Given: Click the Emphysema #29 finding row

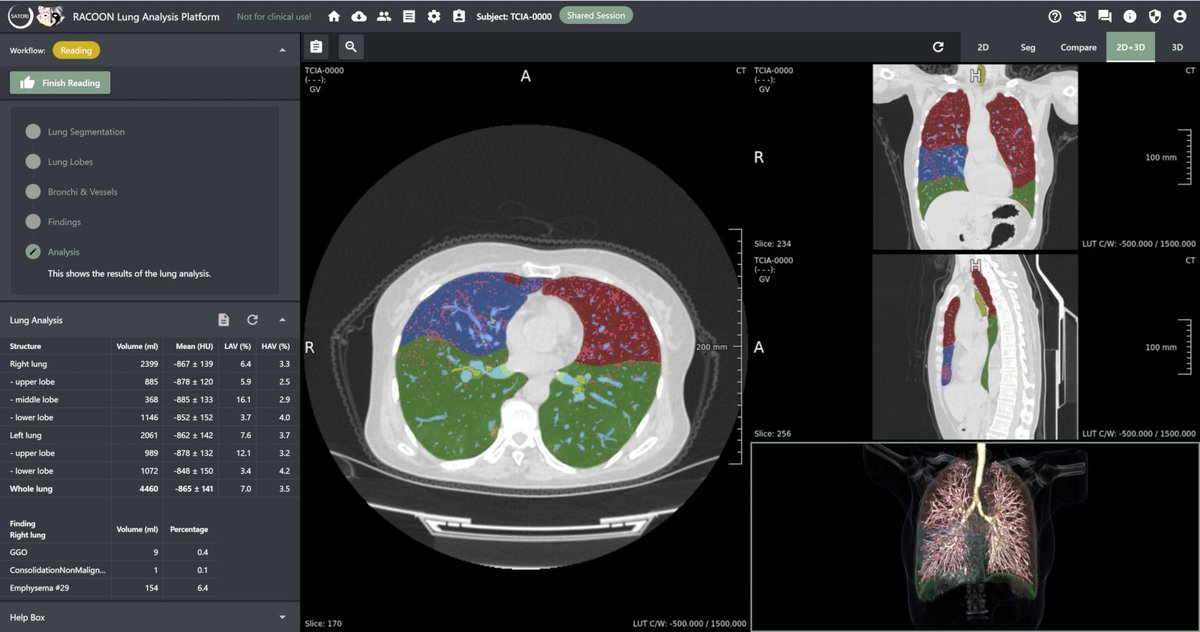Looking at the screenshot, I should 110,588.
